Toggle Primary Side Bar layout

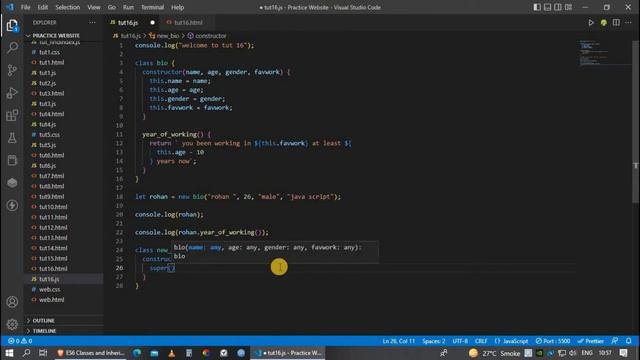click(x=537, y=7)
